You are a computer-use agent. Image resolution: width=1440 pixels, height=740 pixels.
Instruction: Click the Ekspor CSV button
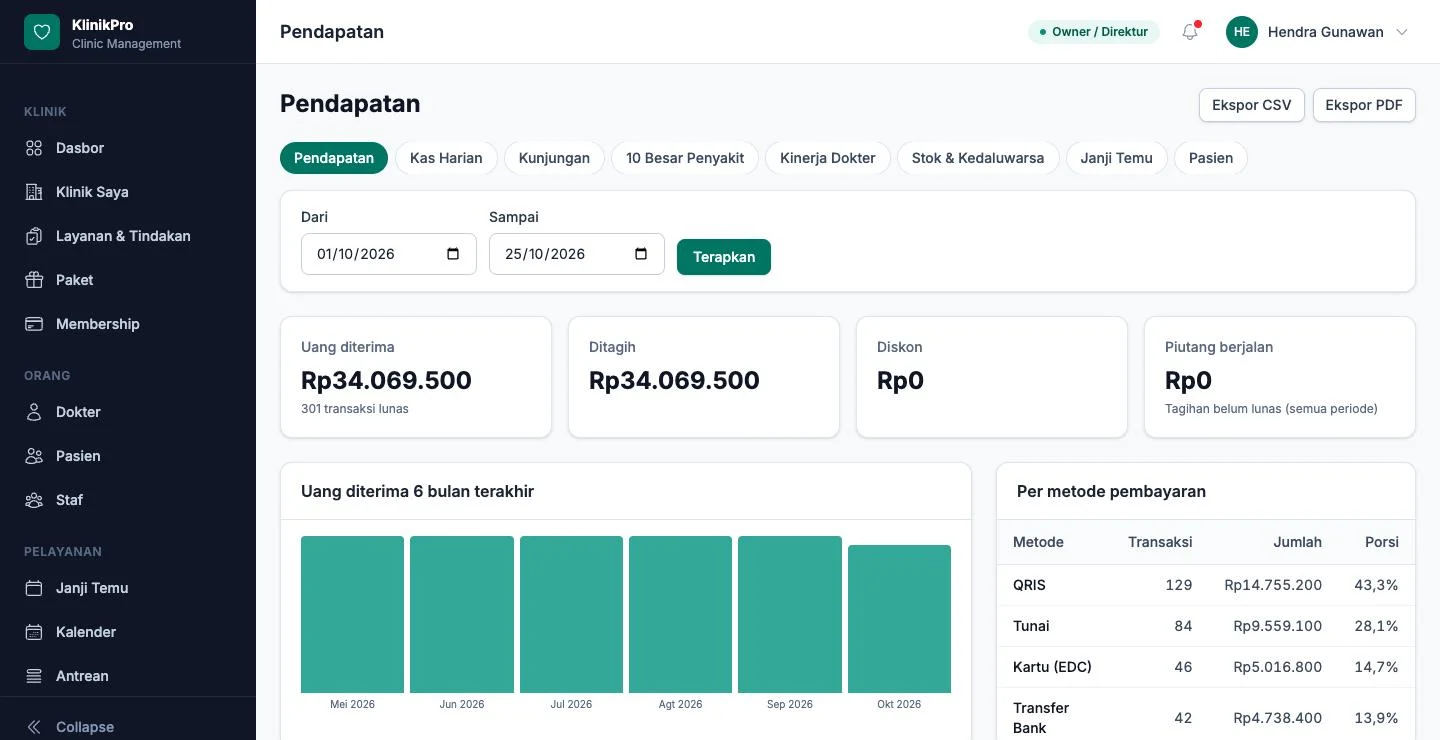coord(1252,105)
